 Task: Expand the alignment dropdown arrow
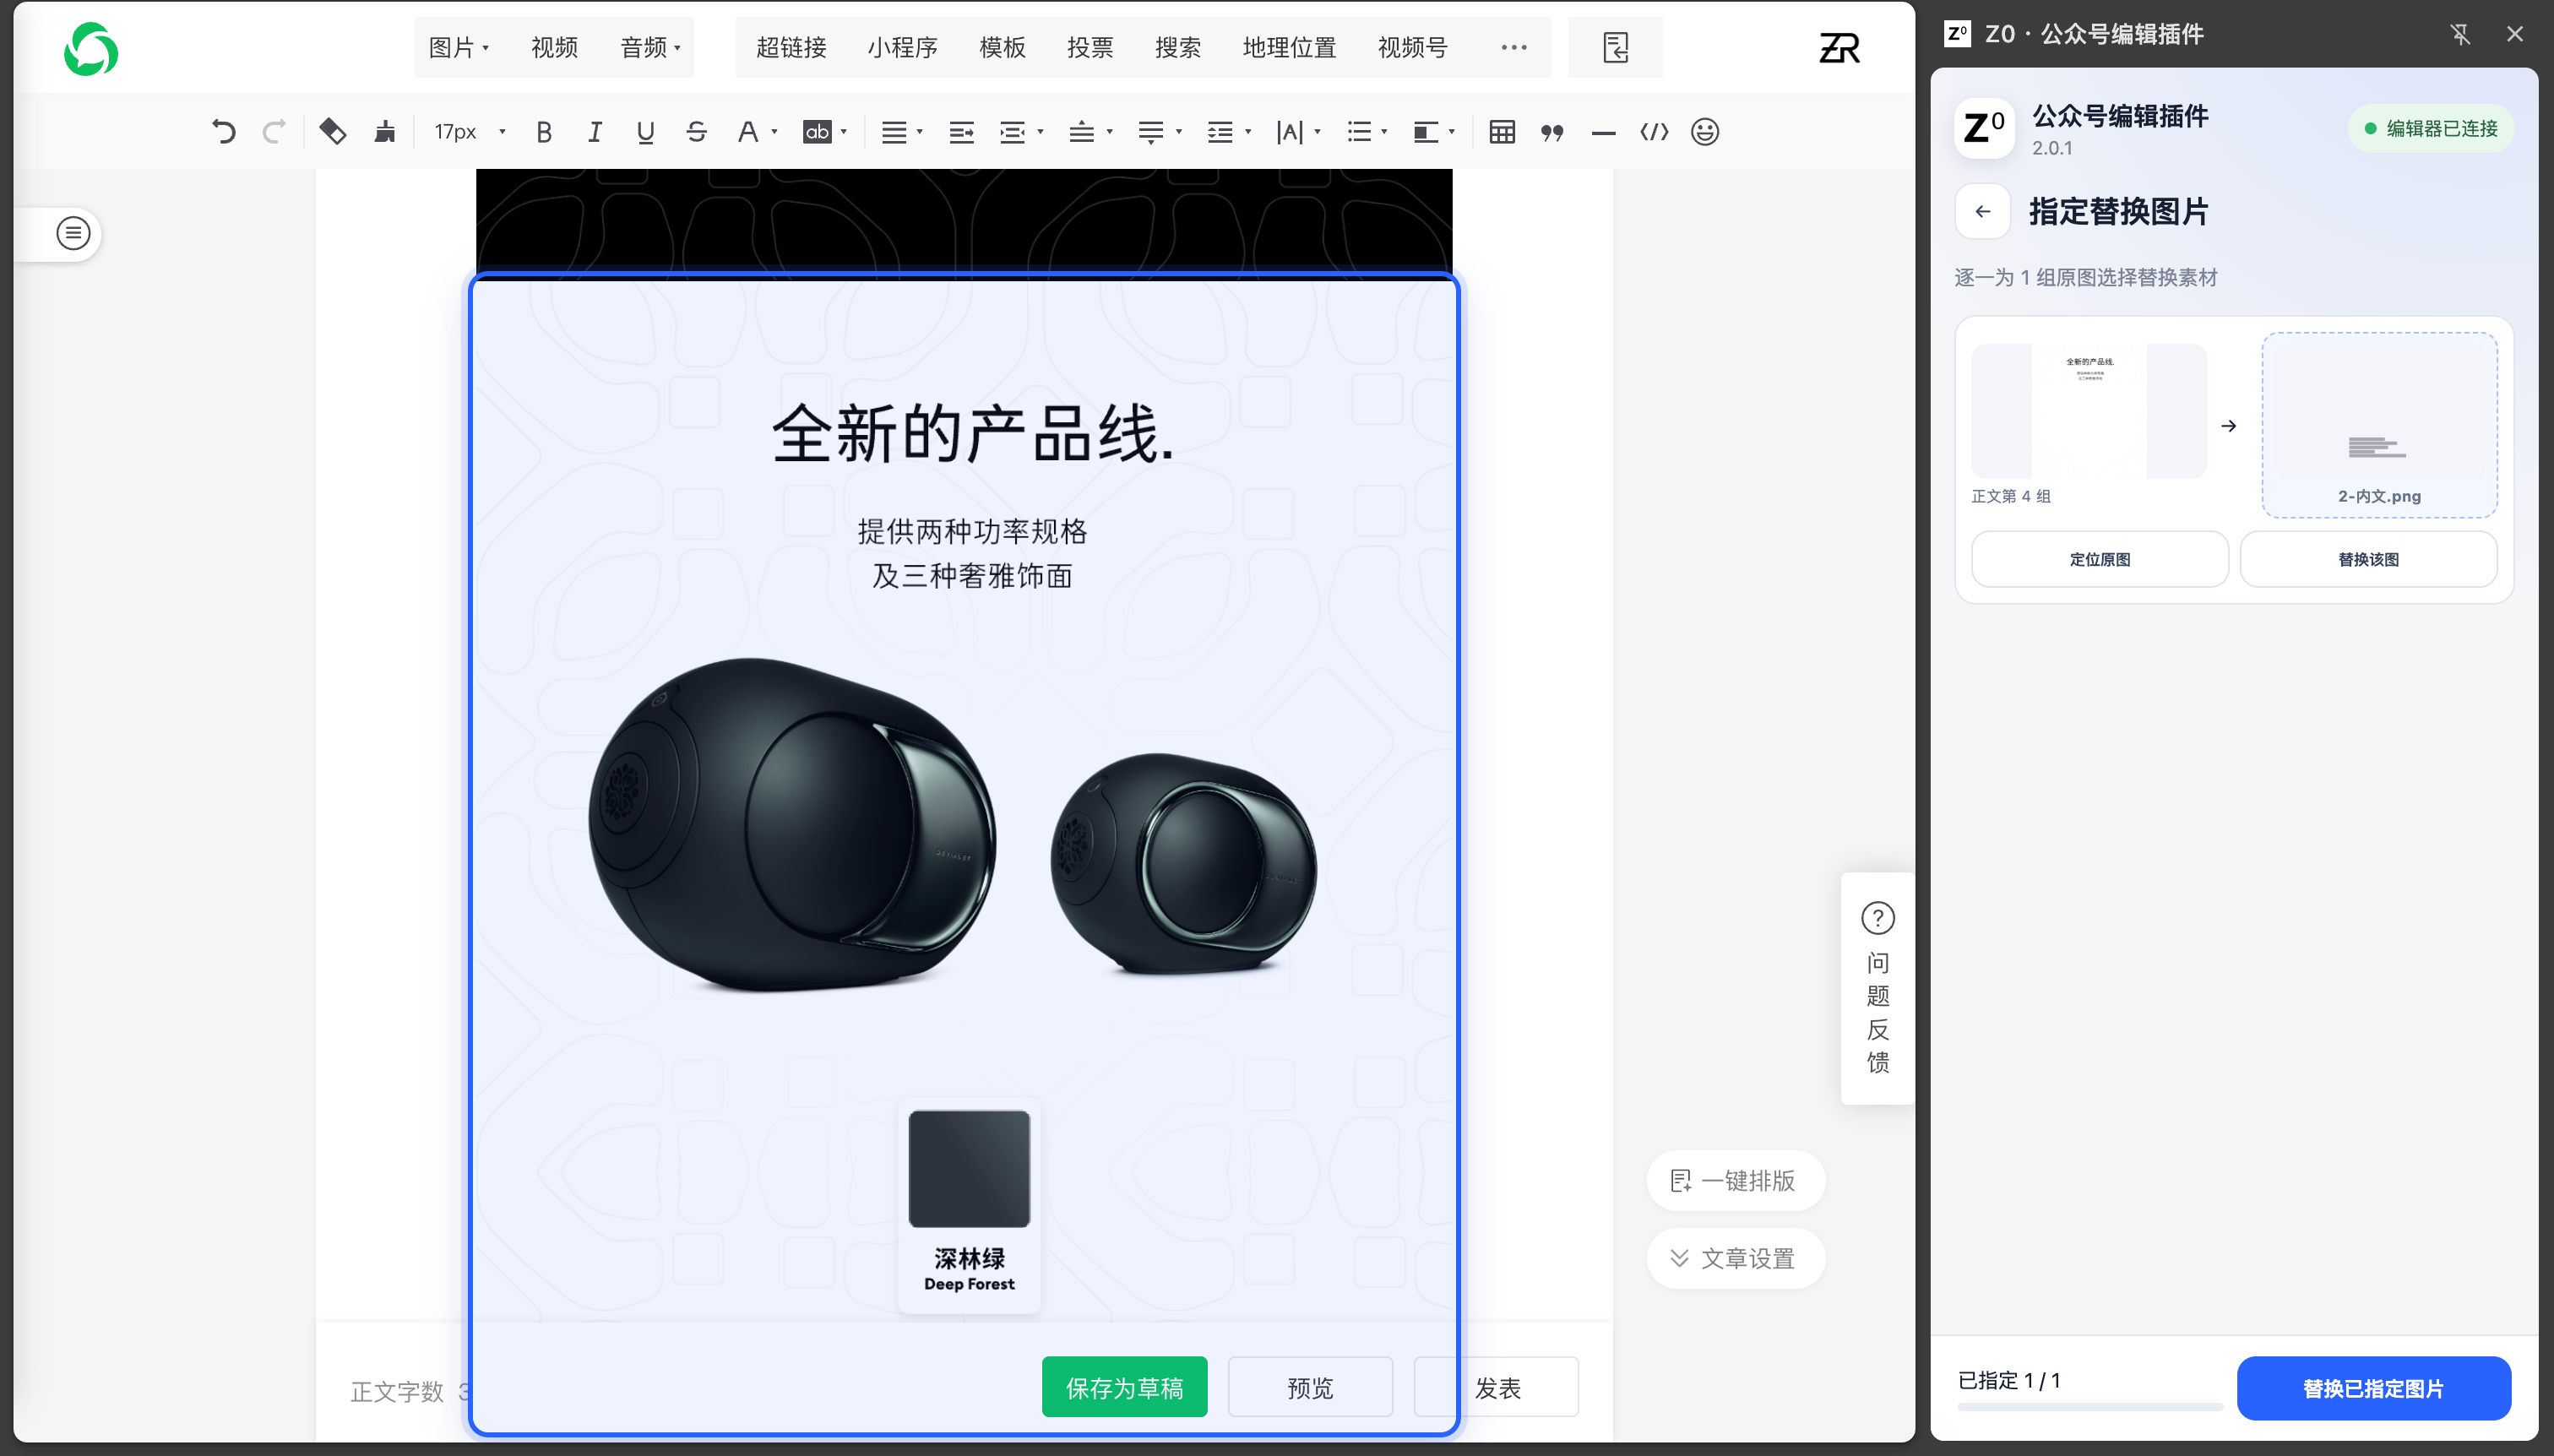click(919, 132)
